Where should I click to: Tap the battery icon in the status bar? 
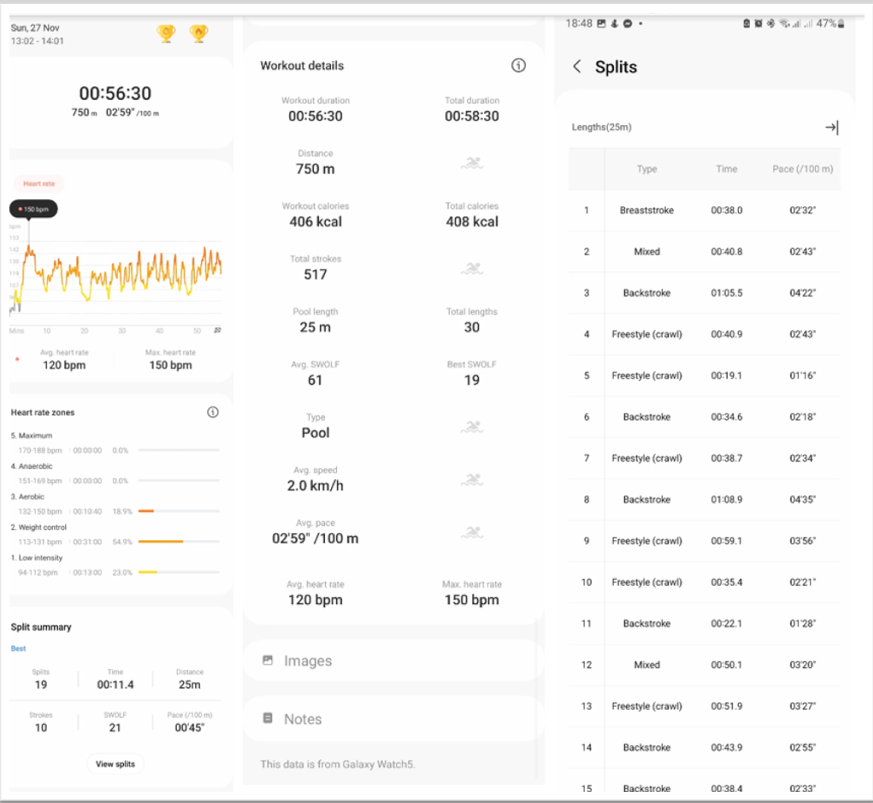pos(841,23)
